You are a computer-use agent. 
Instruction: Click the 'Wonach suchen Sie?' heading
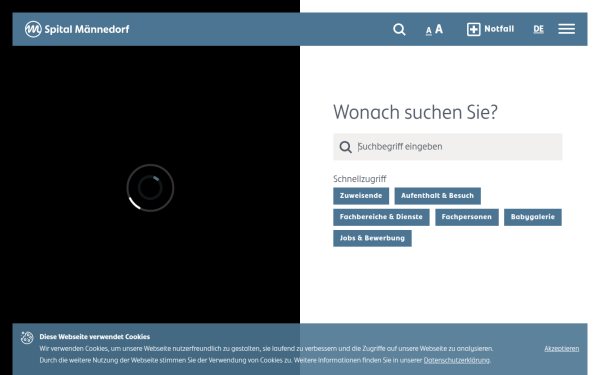pos(415,112)
